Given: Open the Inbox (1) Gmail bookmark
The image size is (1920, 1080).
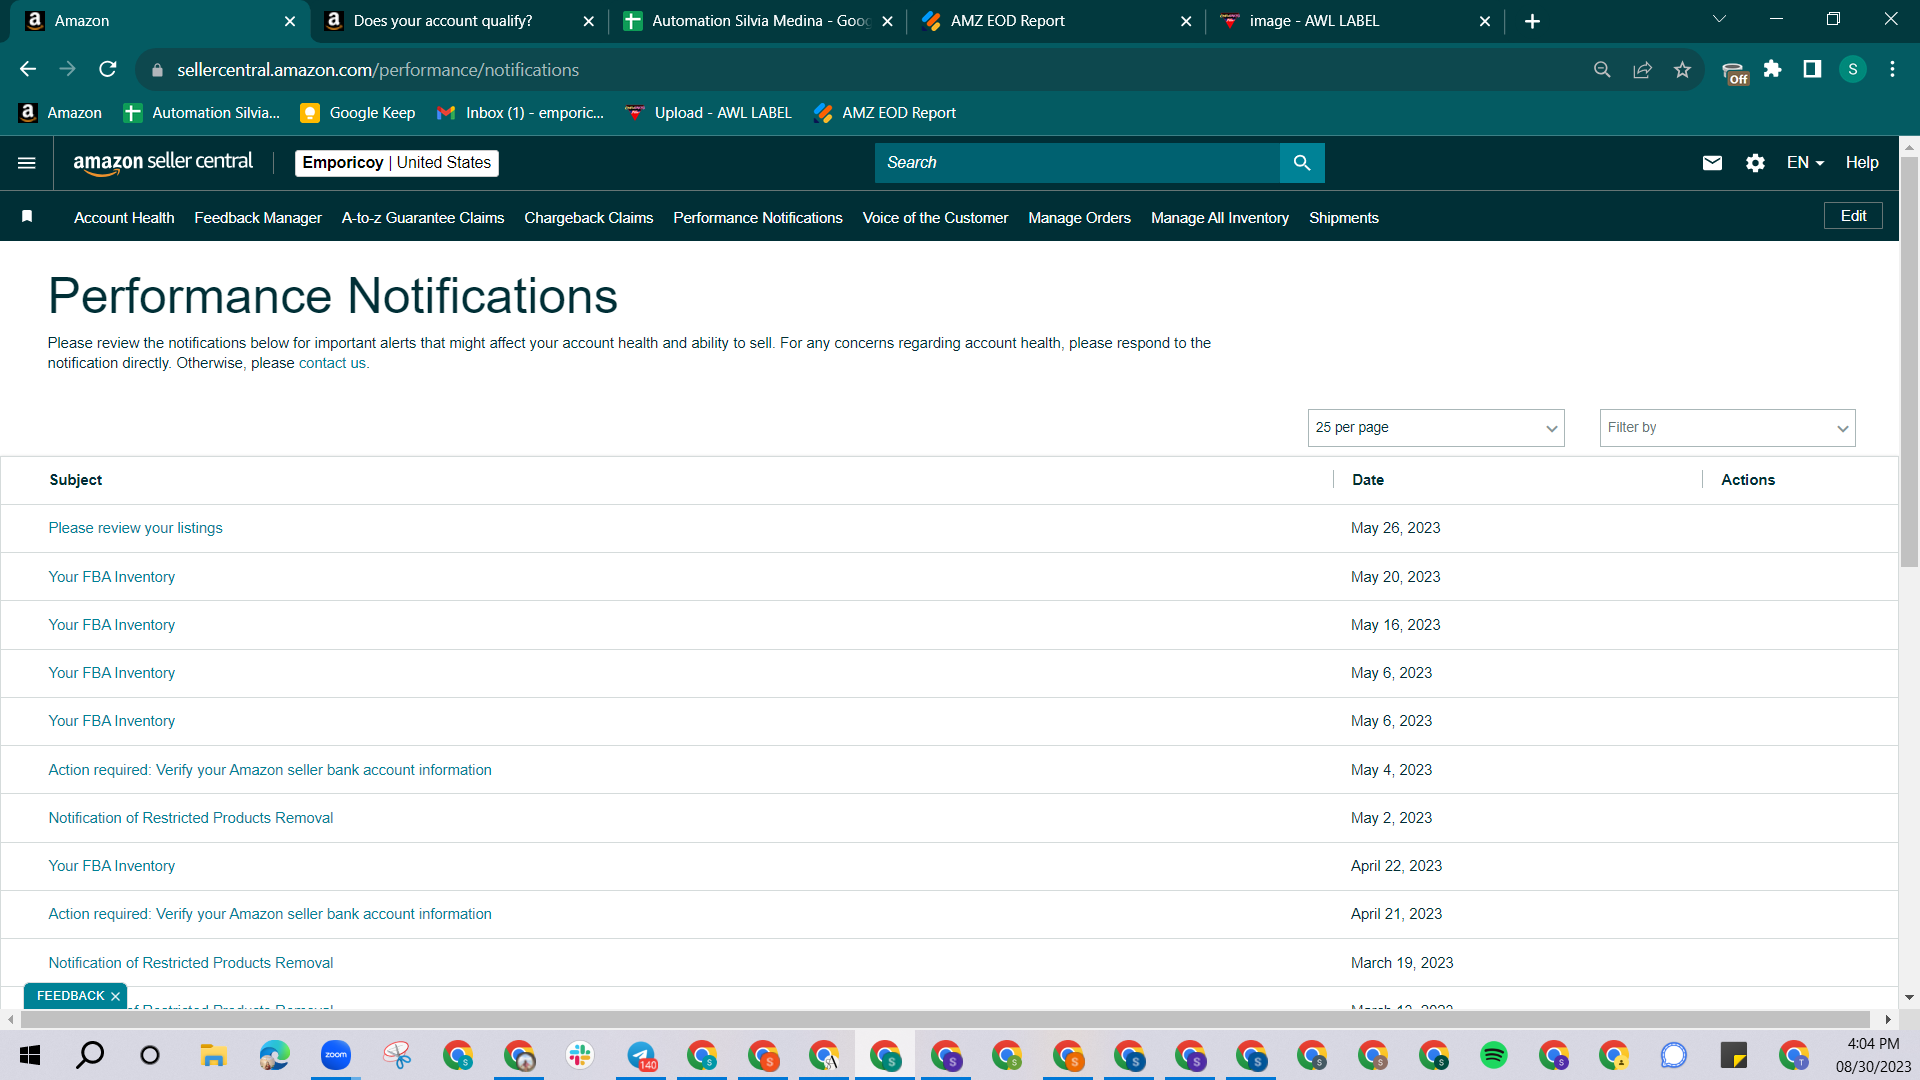Looking at the screenshot, I should (x=520, y=113).
